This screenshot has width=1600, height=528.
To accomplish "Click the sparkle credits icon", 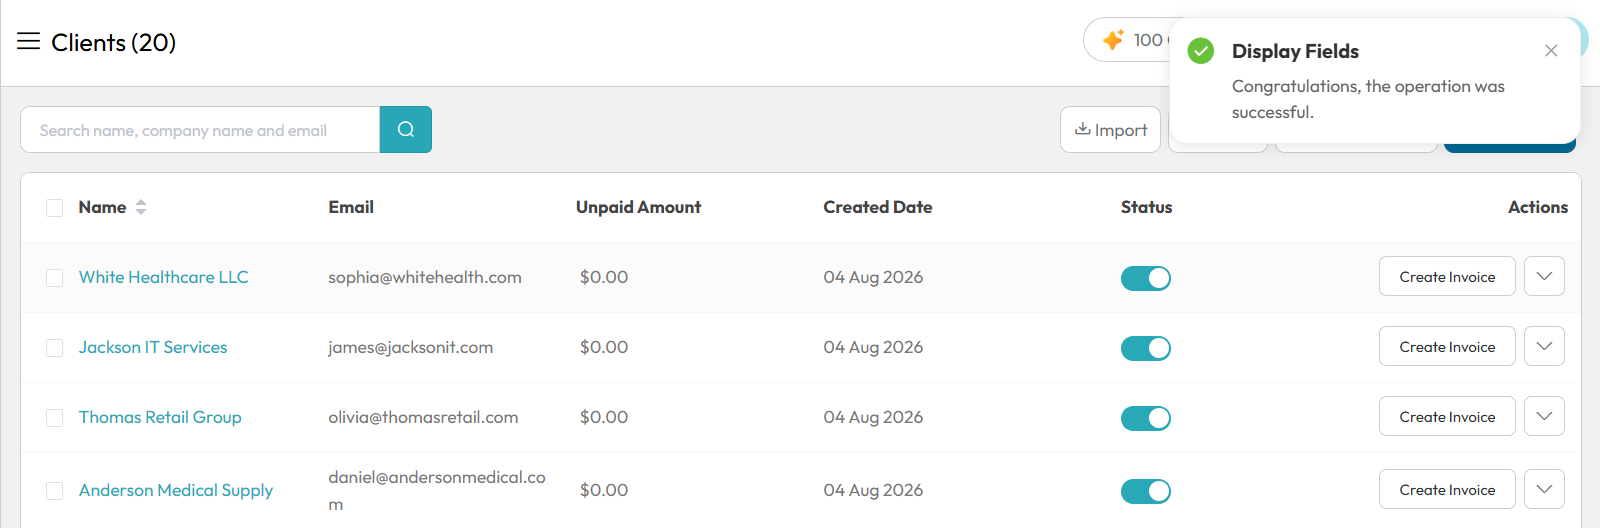I will coord(1113,40).
